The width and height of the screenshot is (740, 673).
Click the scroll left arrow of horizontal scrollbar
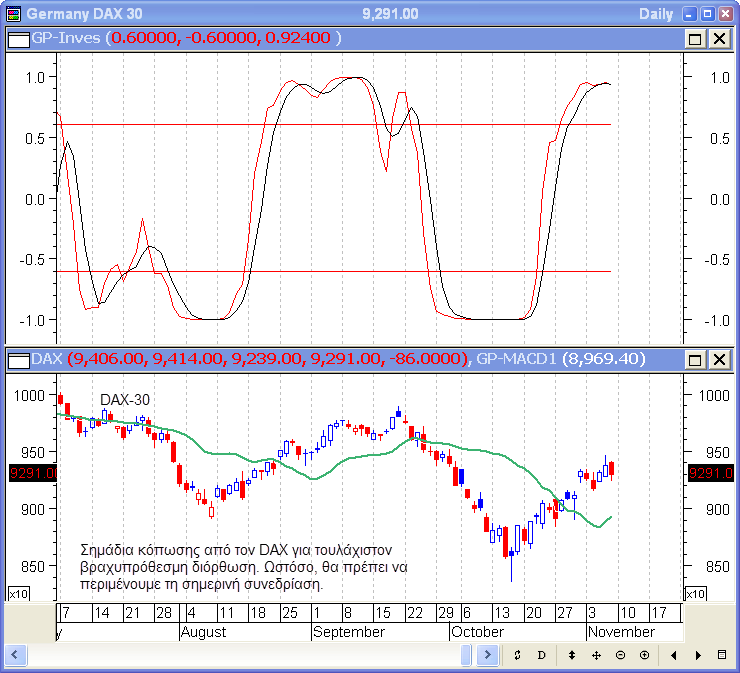coord(16,655)
